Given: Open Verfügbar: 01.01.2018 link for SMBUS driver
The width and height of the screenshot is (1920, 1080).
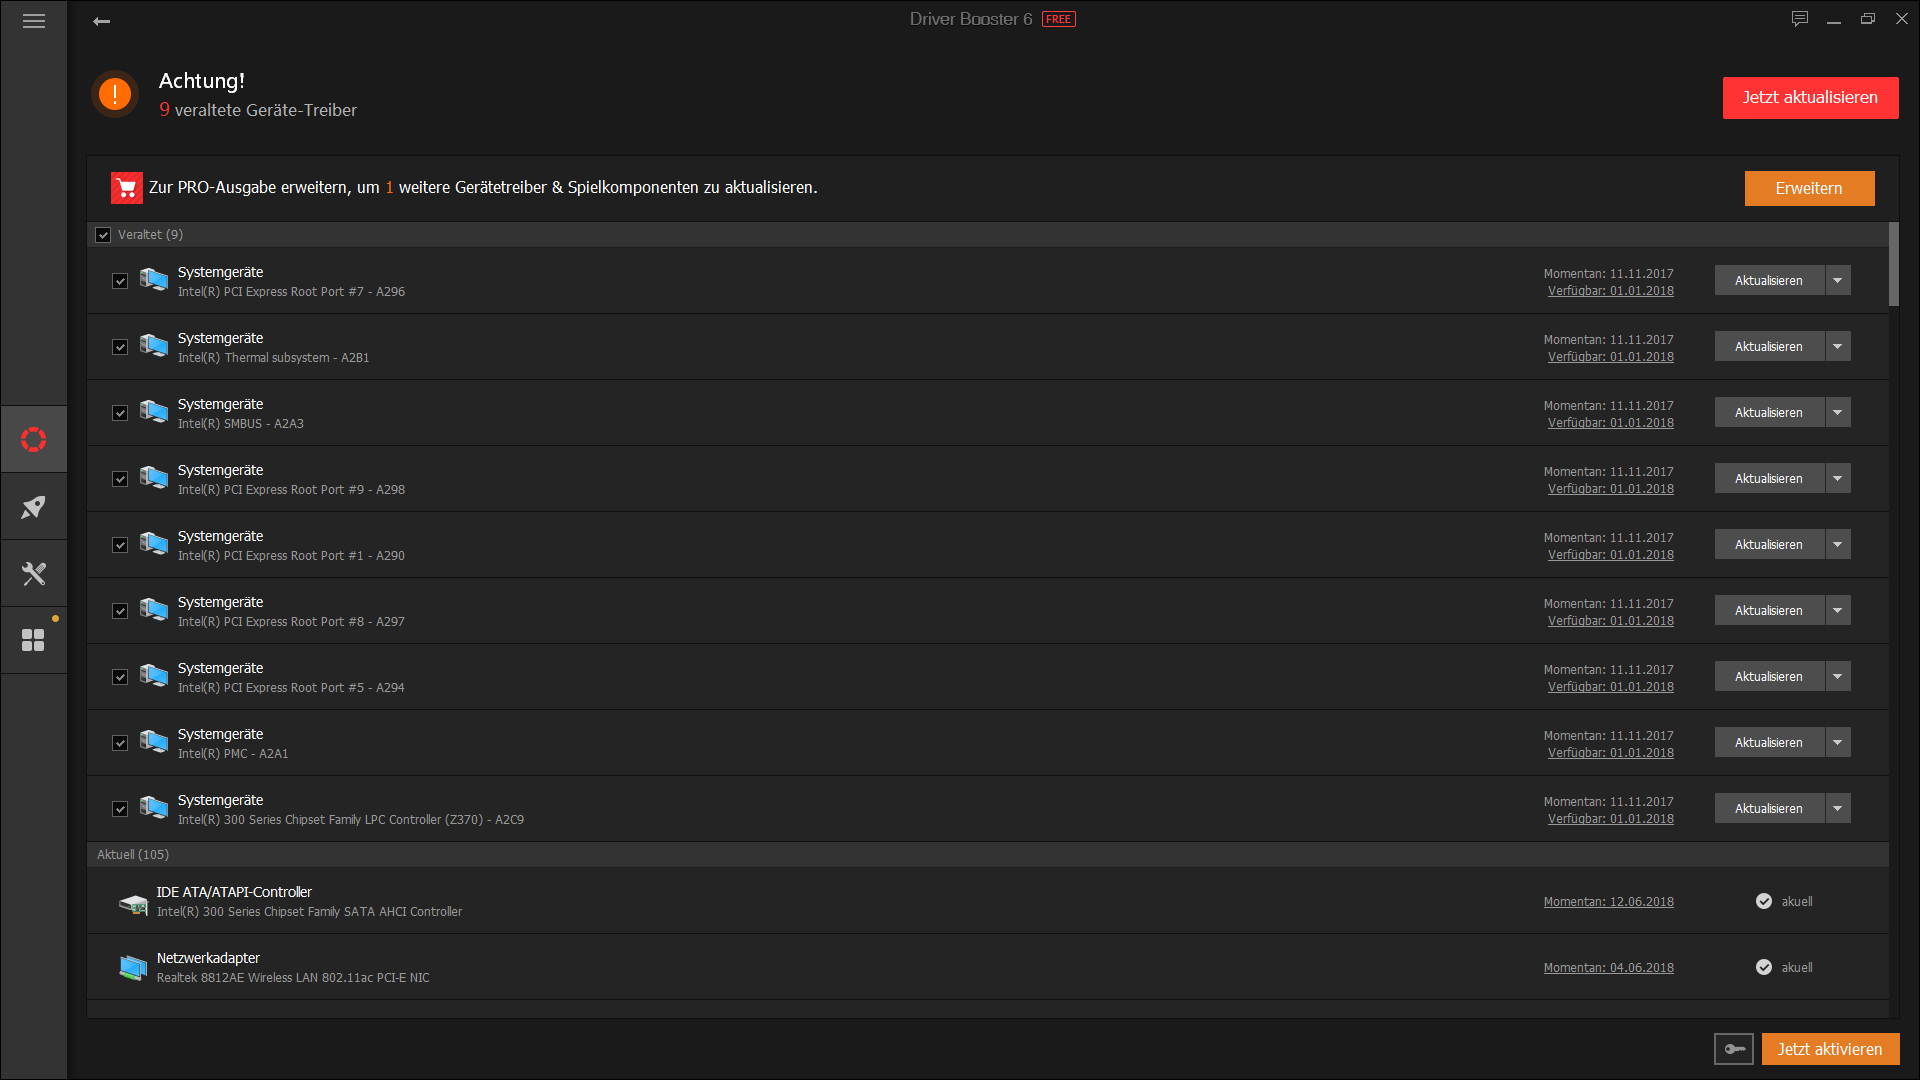Looking at the screenshot, I should [1610, 422].
